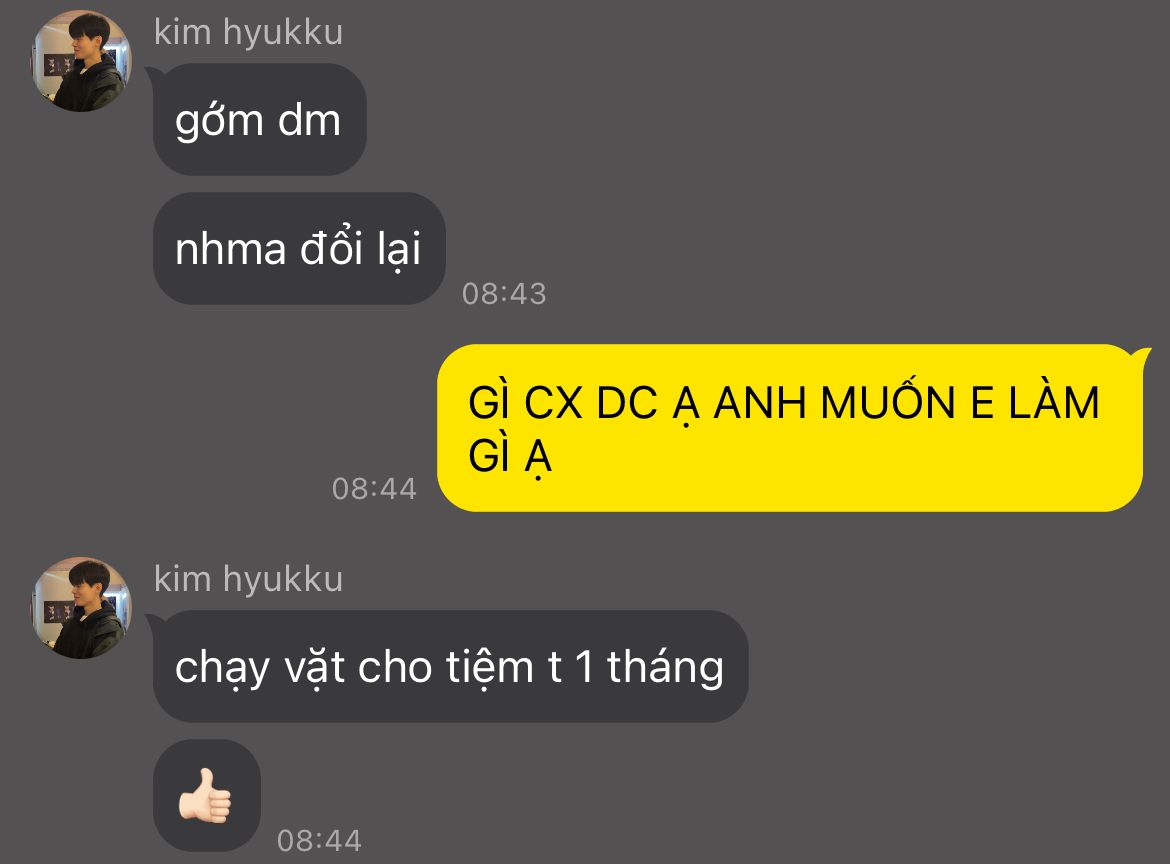Click the 08:44 timestamp beside thumbs up
The image size is (1170, 864).
319,841
